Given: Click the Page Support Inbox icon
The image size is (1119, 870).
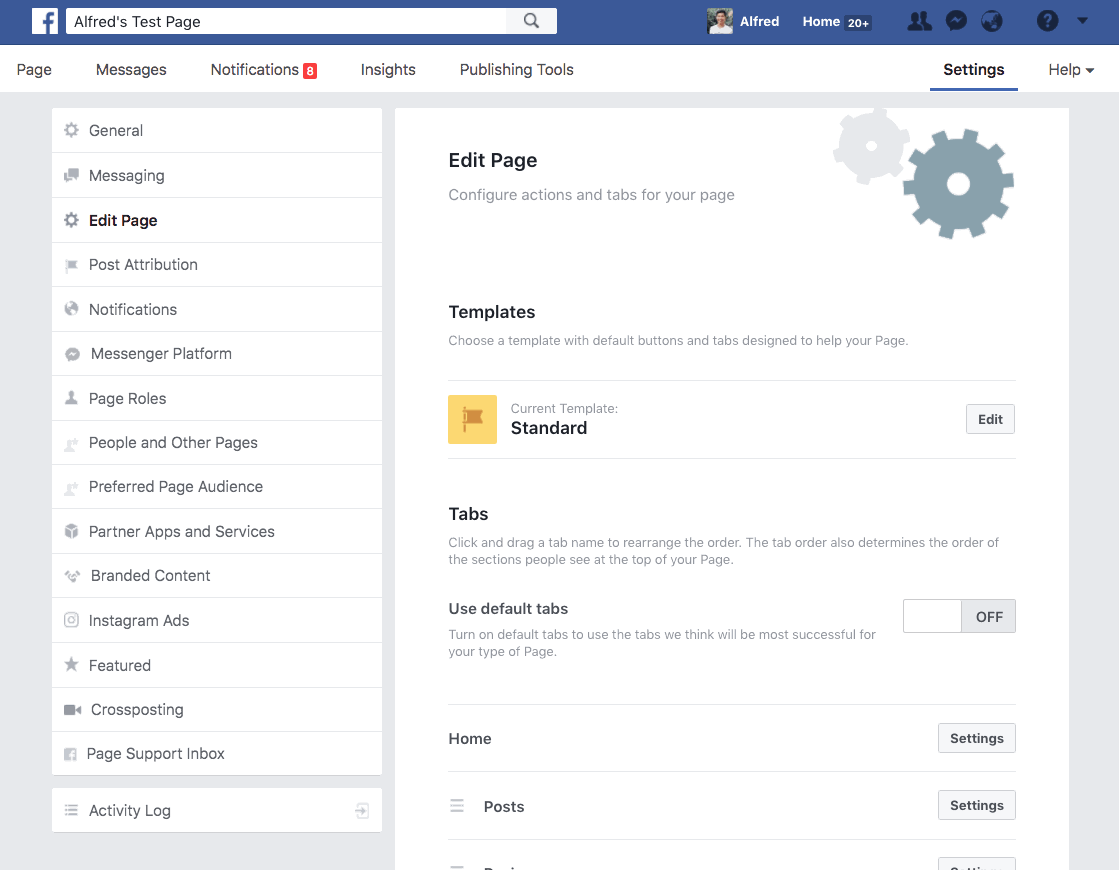Looking at the screenshot, I should 70,754.
